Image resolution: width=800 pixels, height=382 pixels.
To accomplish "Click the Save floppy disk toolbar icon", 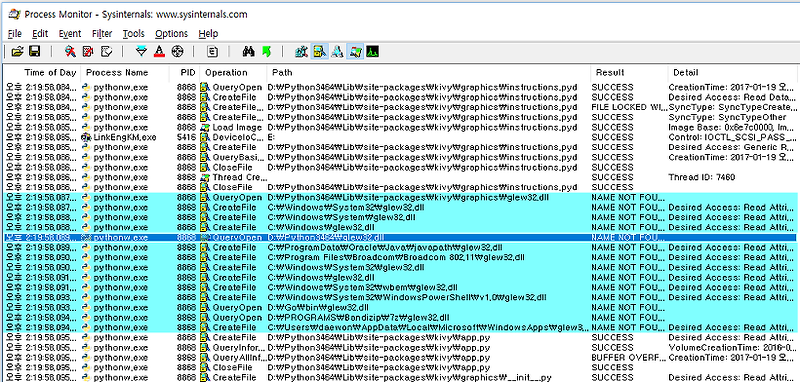I will 34,52.
